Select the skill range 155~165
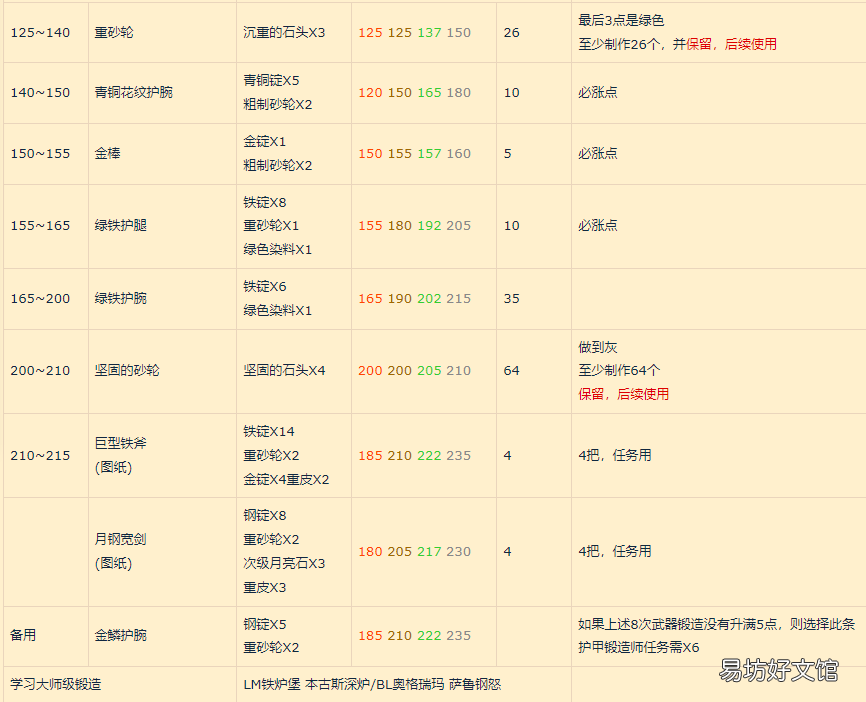The image size is (866, 702). click(40, 226)
